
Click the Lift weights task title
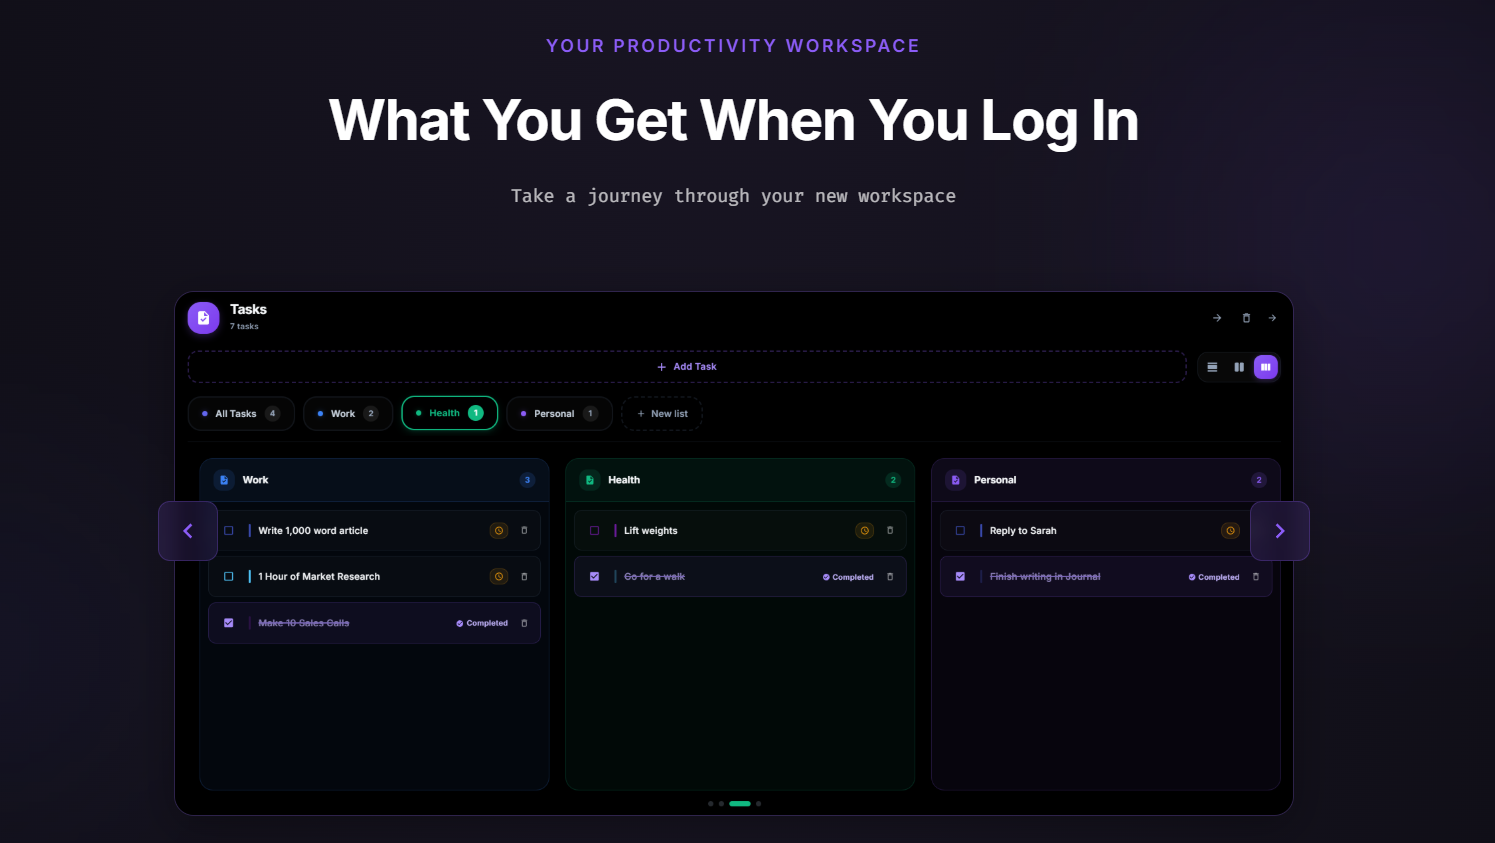coord(651,531)
